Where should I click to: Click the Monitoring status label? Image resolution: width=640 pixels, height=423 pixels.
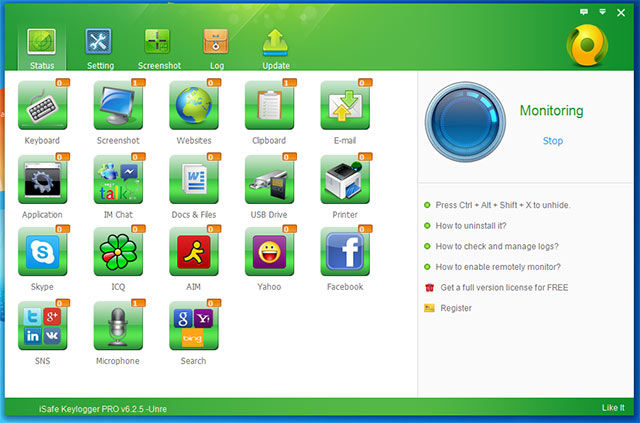coord(551,111)
